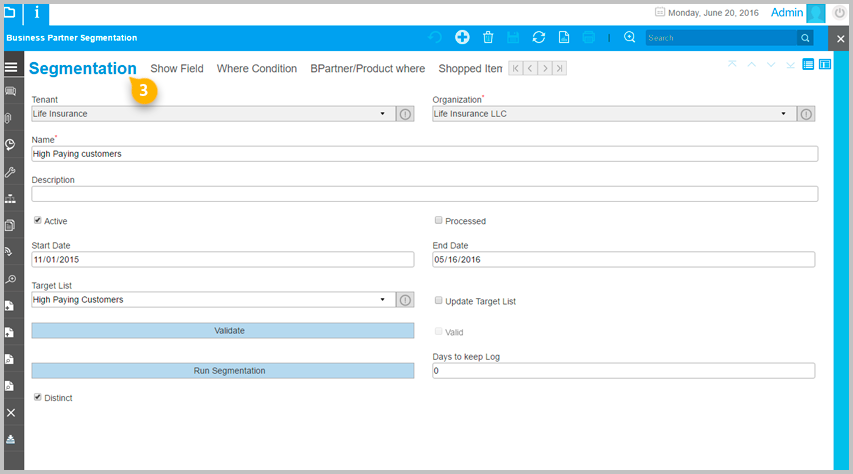Toggle the Valid checkbox
853x474 pixels.
coord(438,331)
